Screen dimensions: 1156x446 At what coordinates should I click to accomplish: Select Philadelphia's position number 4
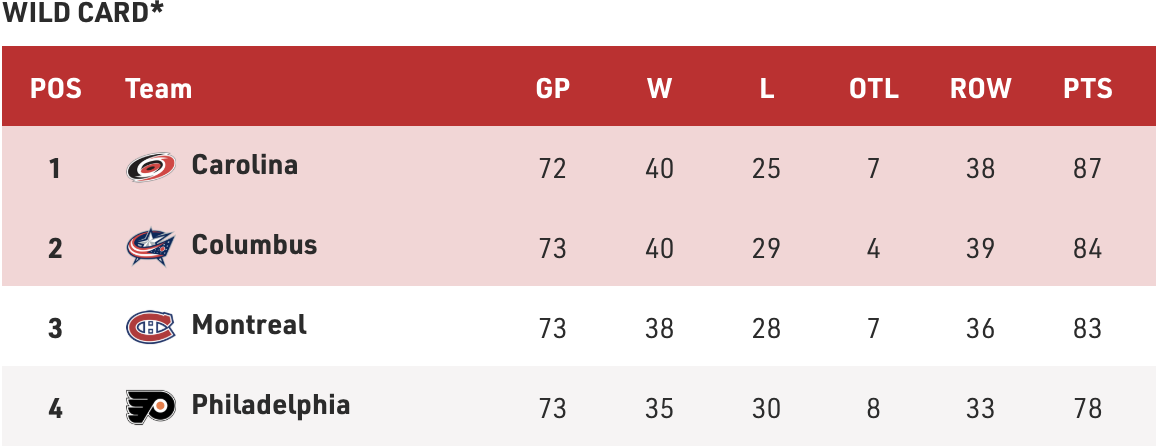click(x=55, y=408)
